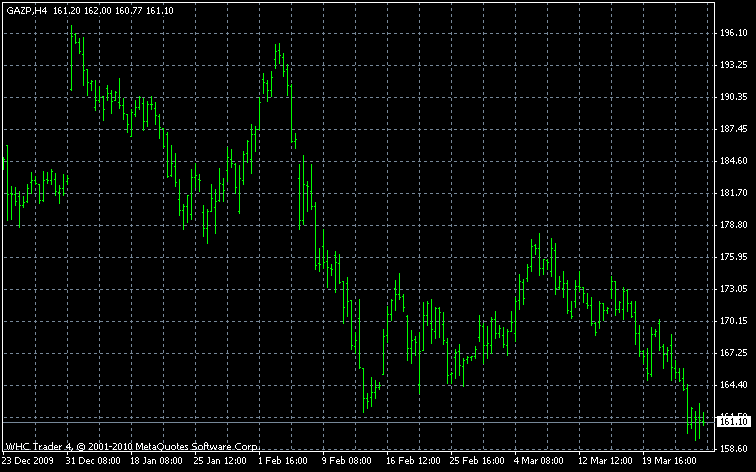
Task: Click the 12 Mar 12:00 time label
Action: tap(607, 462)
